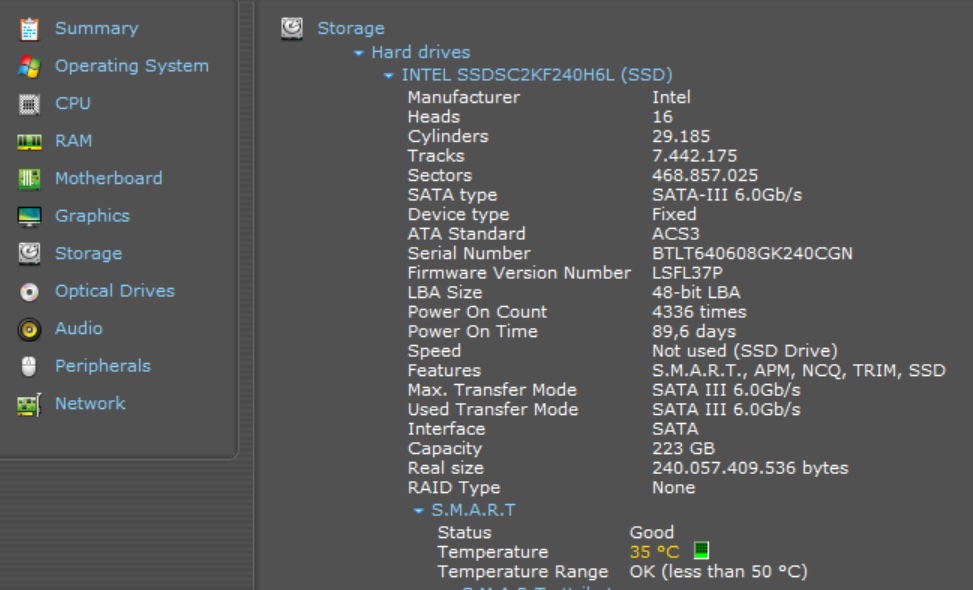Collapse the INTEL SSDSC2KF240H6L drive node
The height and width of the screenshot is (590, 973).
point(389,75)
